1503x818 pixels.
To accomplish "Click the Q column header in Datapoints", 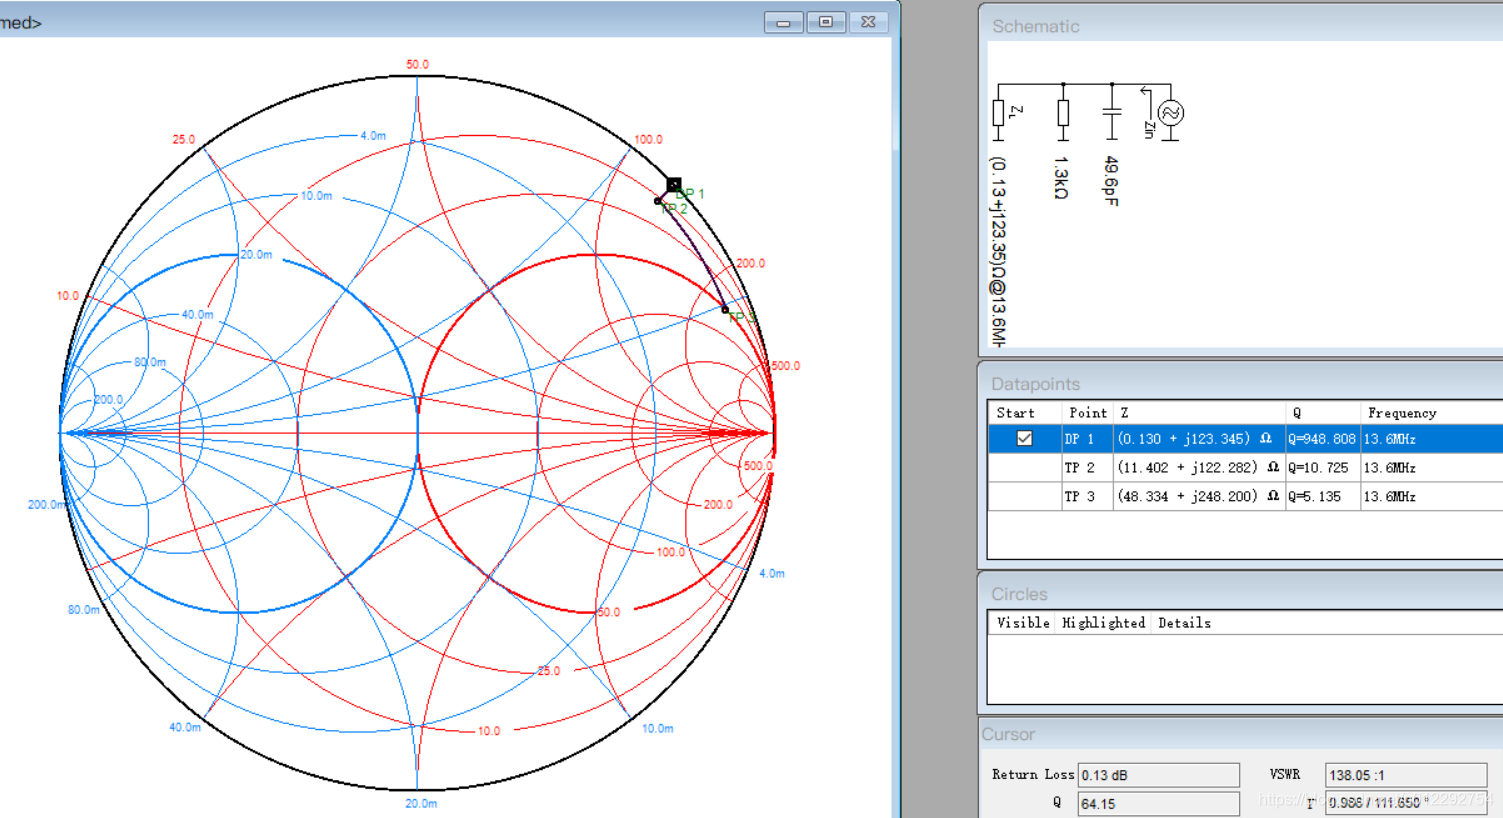I will 1323,412.
